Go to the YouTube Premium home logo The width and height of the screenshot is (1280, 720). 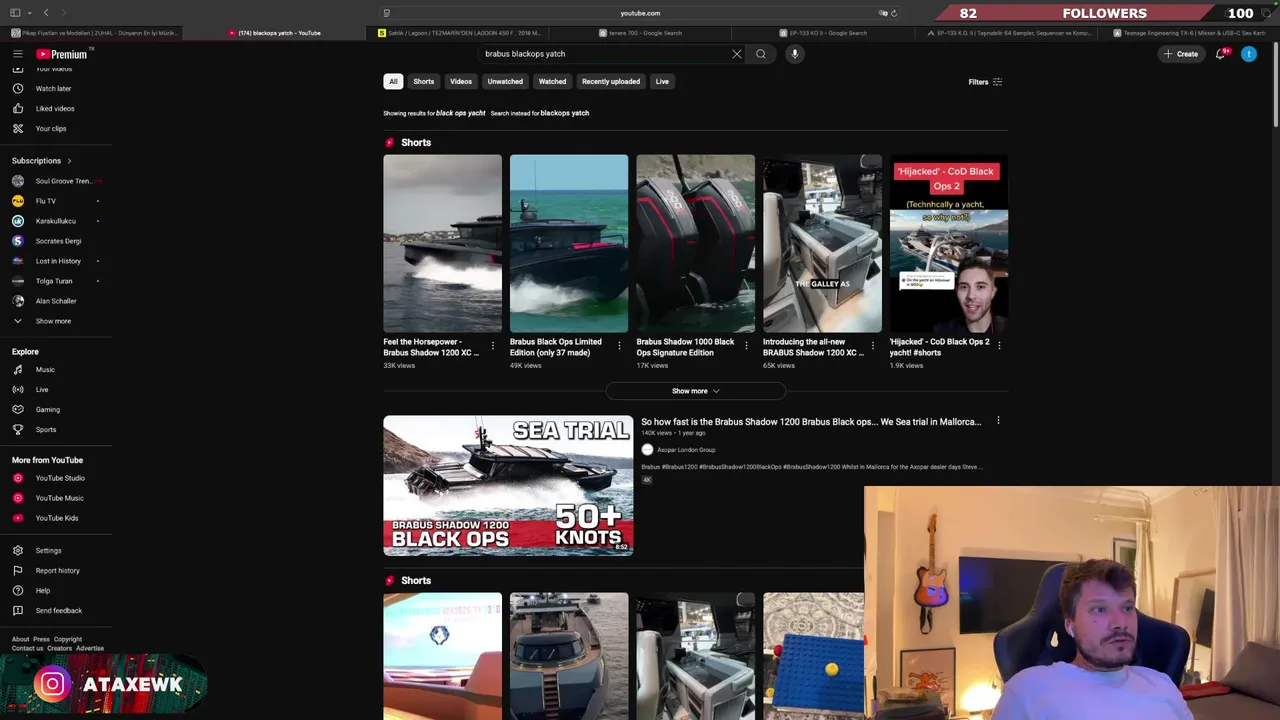tap(62, 54)
